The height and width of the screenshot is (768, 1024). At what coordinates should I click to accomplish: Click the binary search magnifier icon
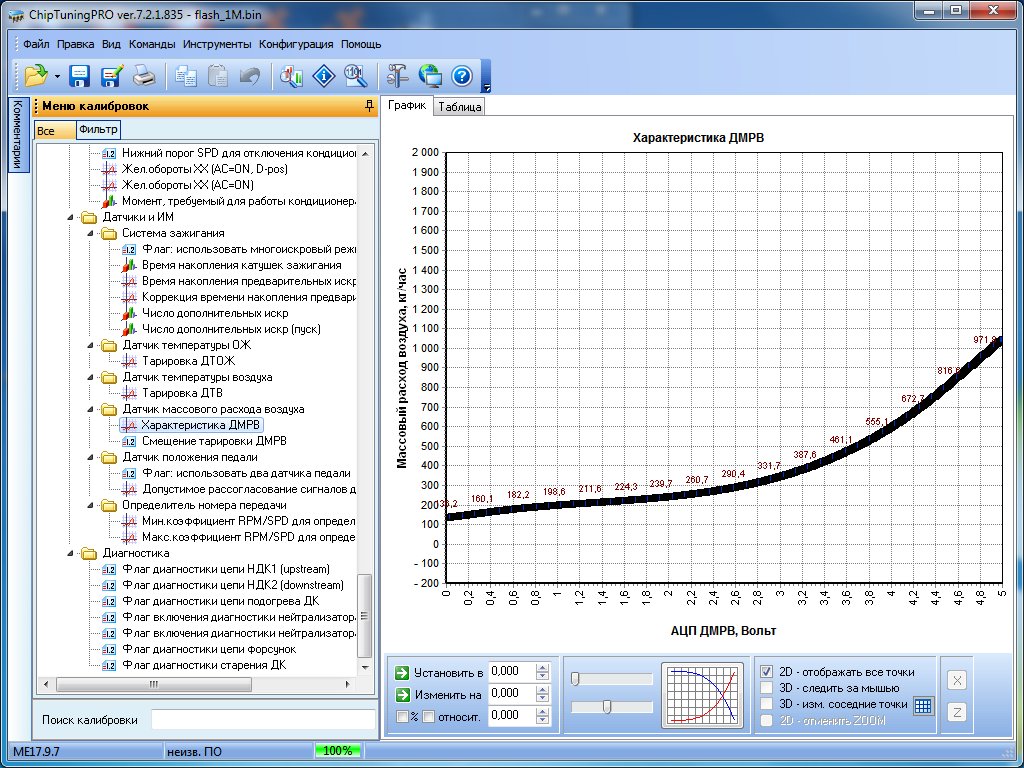click(x=355, y=75)
